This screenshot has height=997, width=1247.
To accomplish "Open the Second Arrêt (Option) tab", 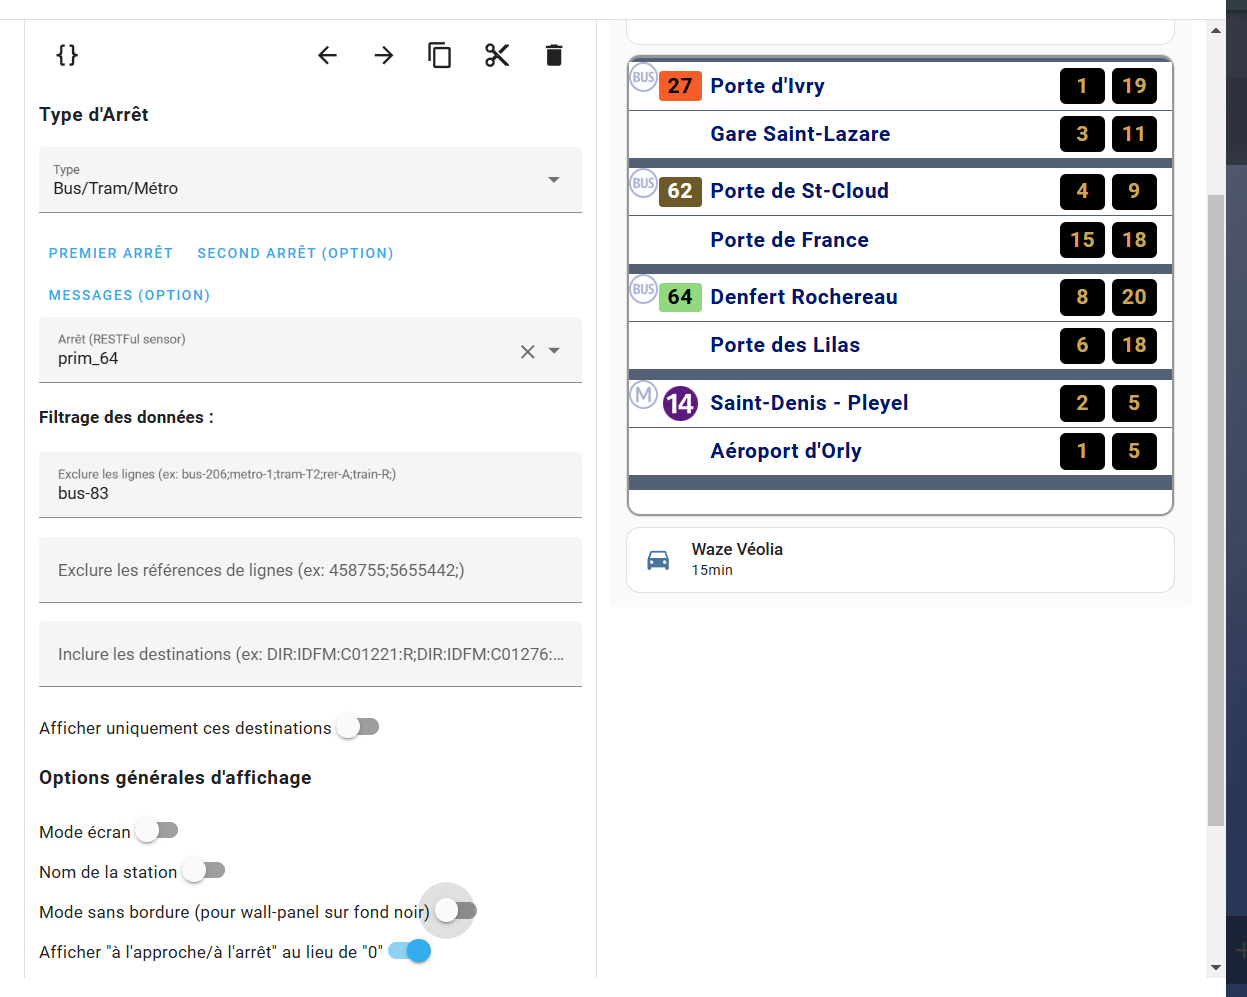I will pyautogui.click(x=295, y=253).
